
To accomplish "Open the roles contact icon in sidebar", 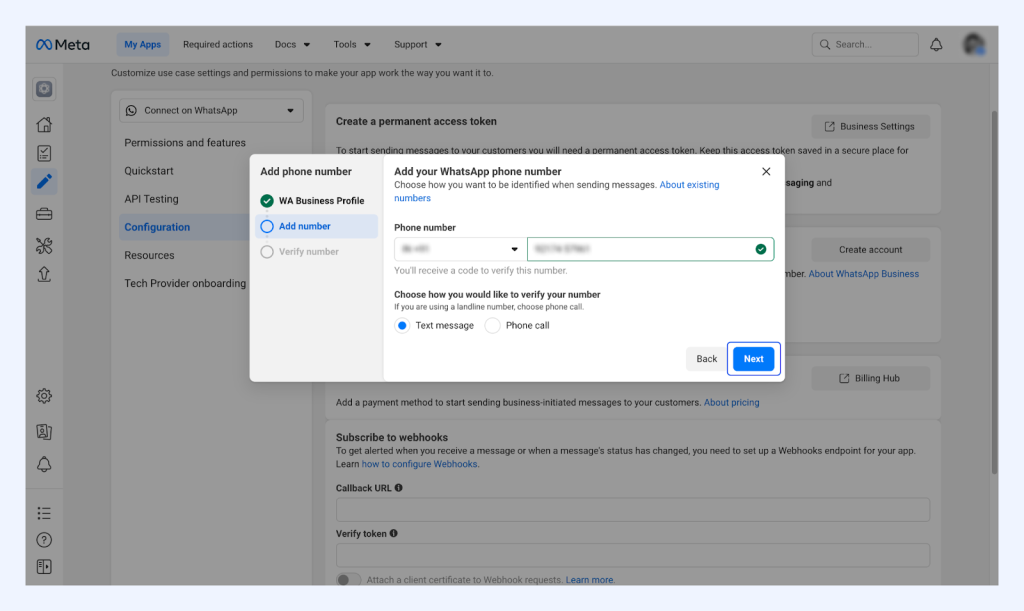I will (44, 431).
